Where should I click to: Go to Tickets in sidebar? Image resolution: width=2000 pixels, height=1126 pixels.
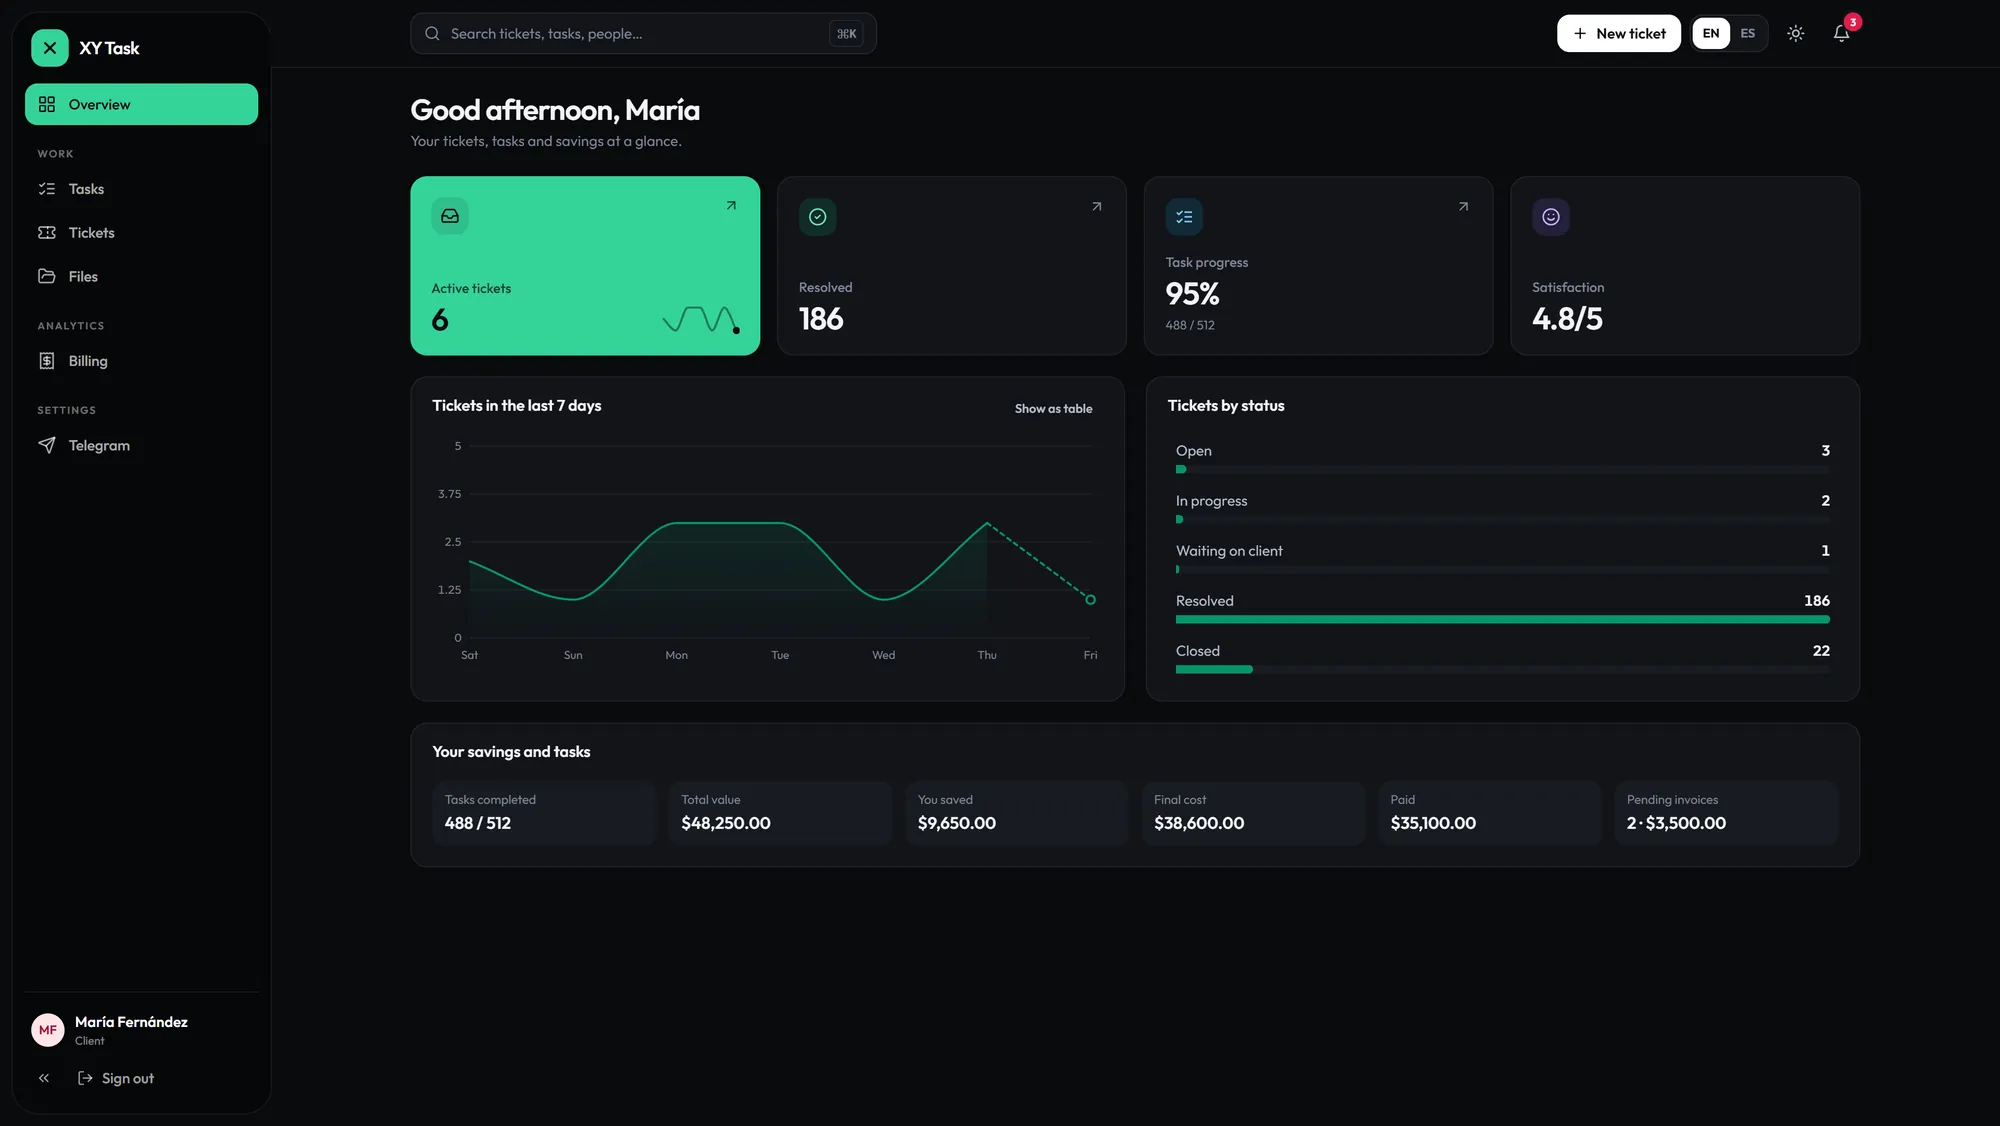pyautogui.click(x=141, y=233)
